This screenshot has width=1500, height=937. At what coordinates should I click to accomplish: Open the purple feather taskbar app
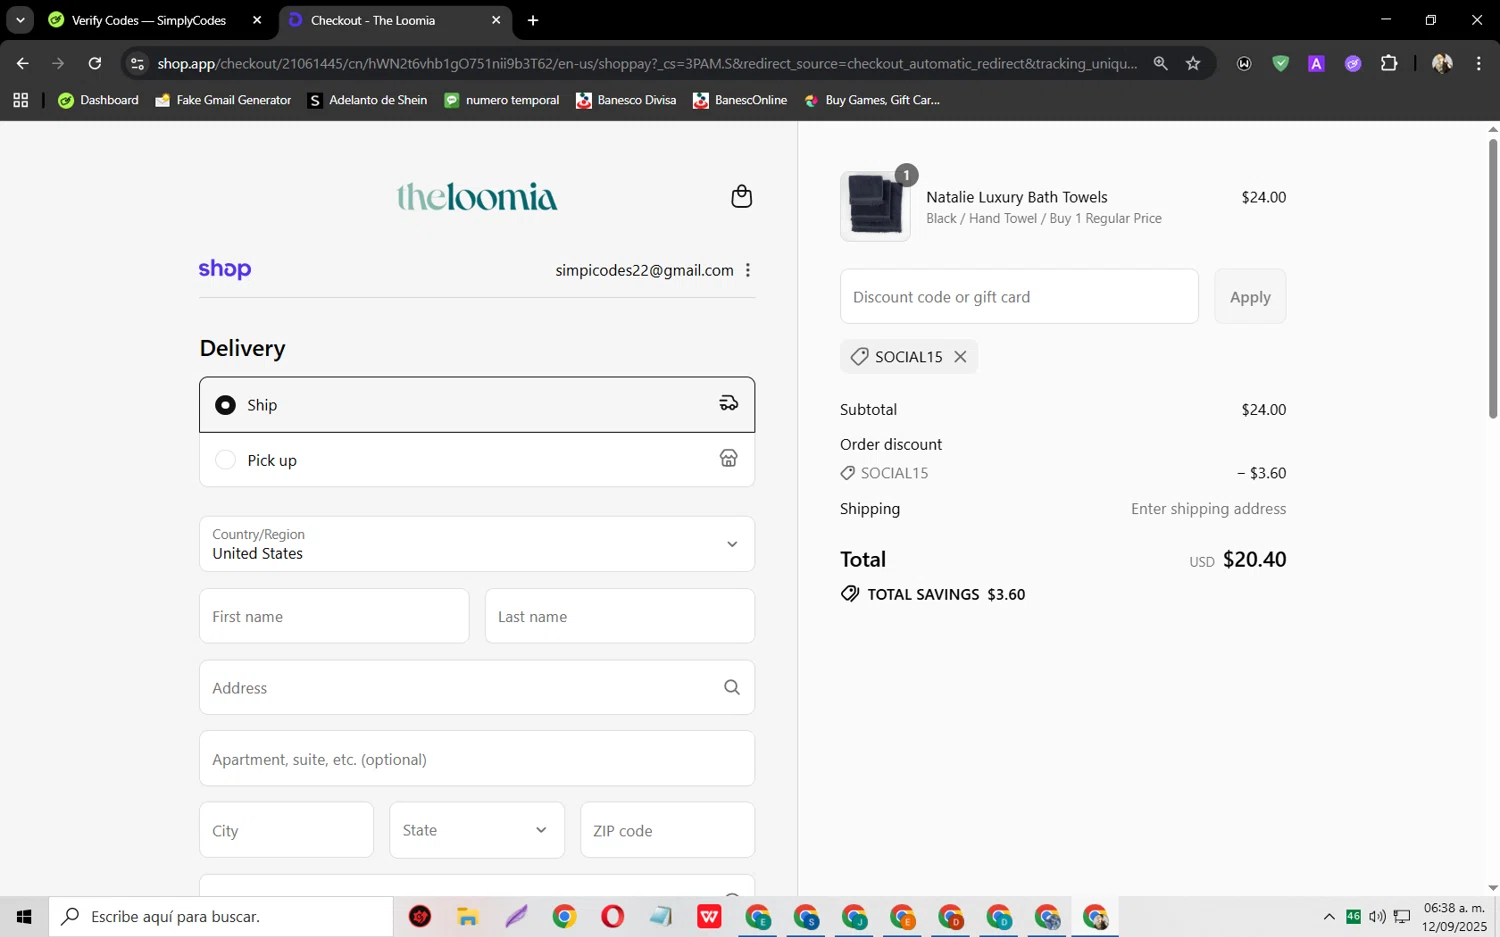click(x=516, y=916)
